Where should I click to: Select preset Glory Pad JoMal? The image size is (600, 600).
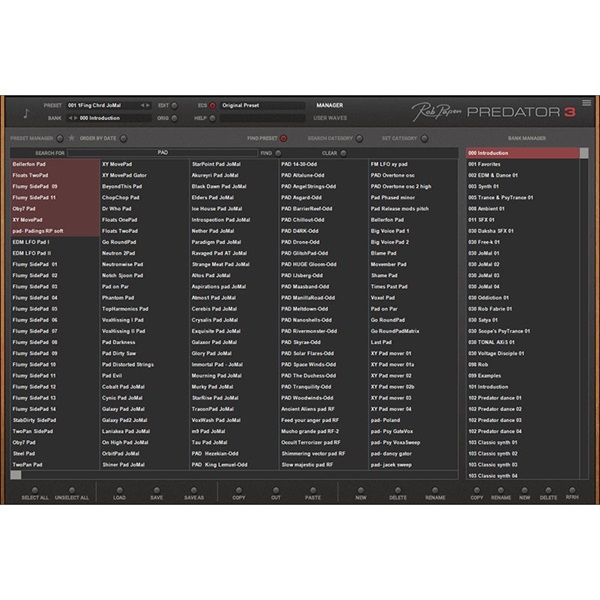click(234, 353)
